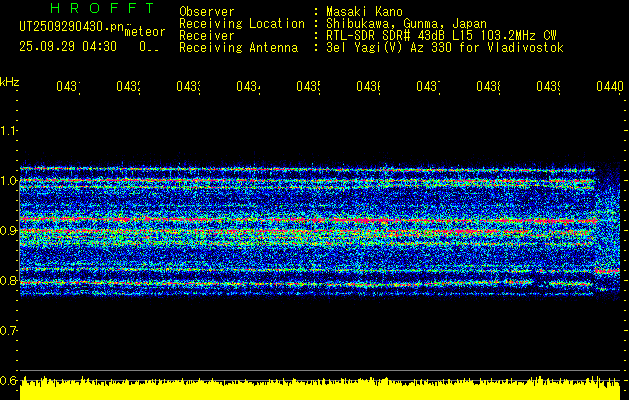This screenshot has width=629, height=400.
Task: Click the Receiving Antenna label
Action: click(x=239, y=48)
